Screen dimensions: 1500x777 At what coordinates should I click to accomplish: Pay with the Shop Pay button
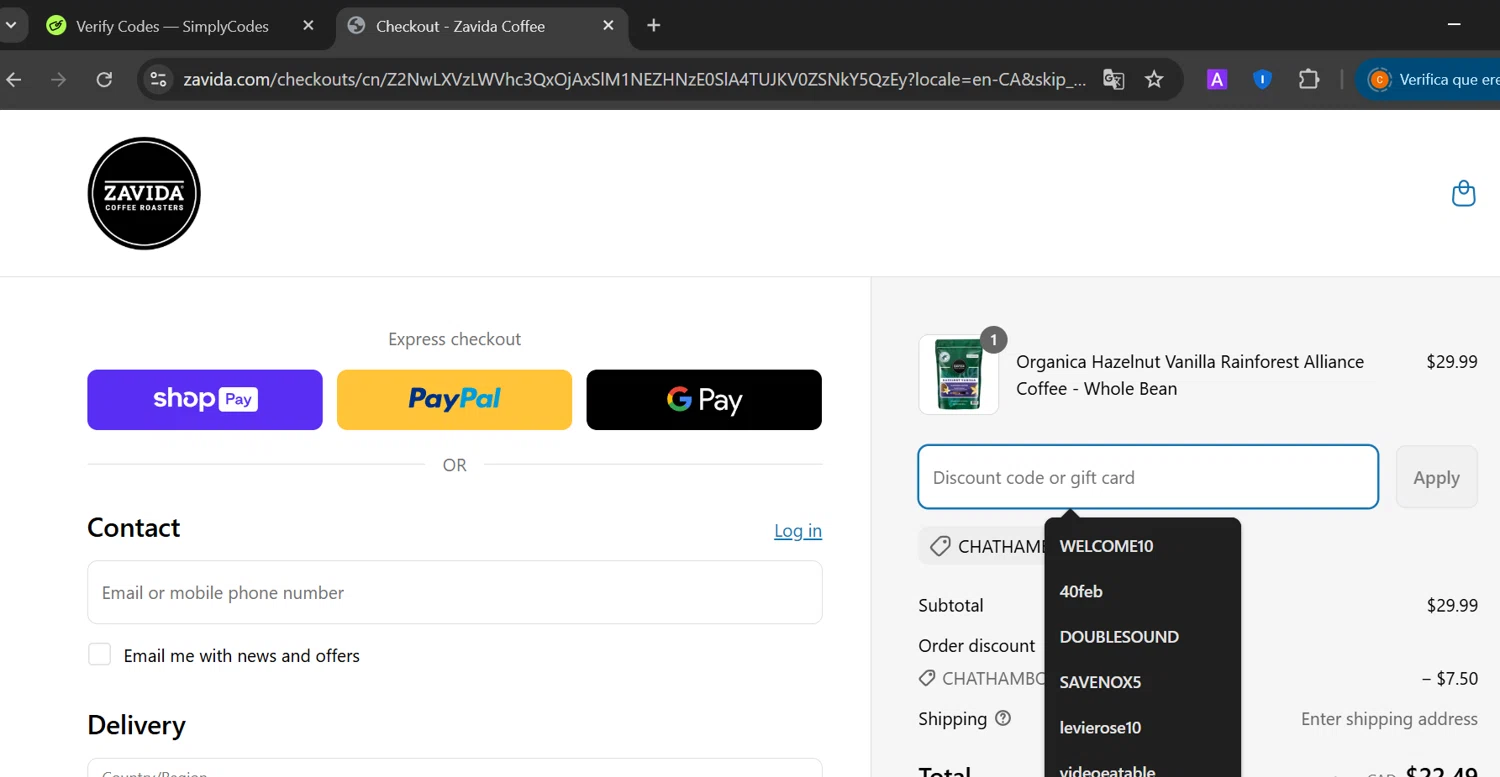(x=205, y=400)
